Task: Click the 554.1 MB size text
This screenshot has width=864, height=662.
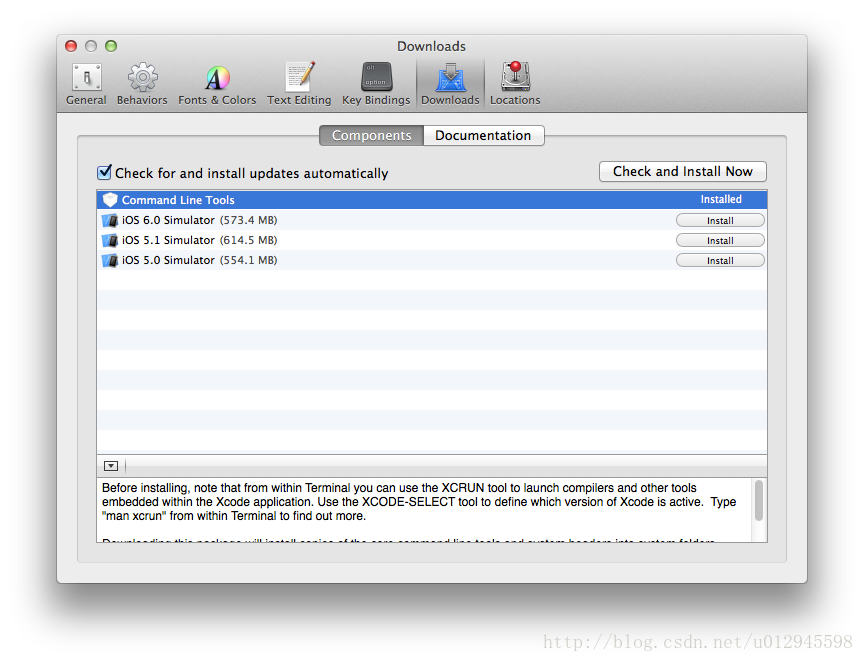Action: [x=249, y=260]
